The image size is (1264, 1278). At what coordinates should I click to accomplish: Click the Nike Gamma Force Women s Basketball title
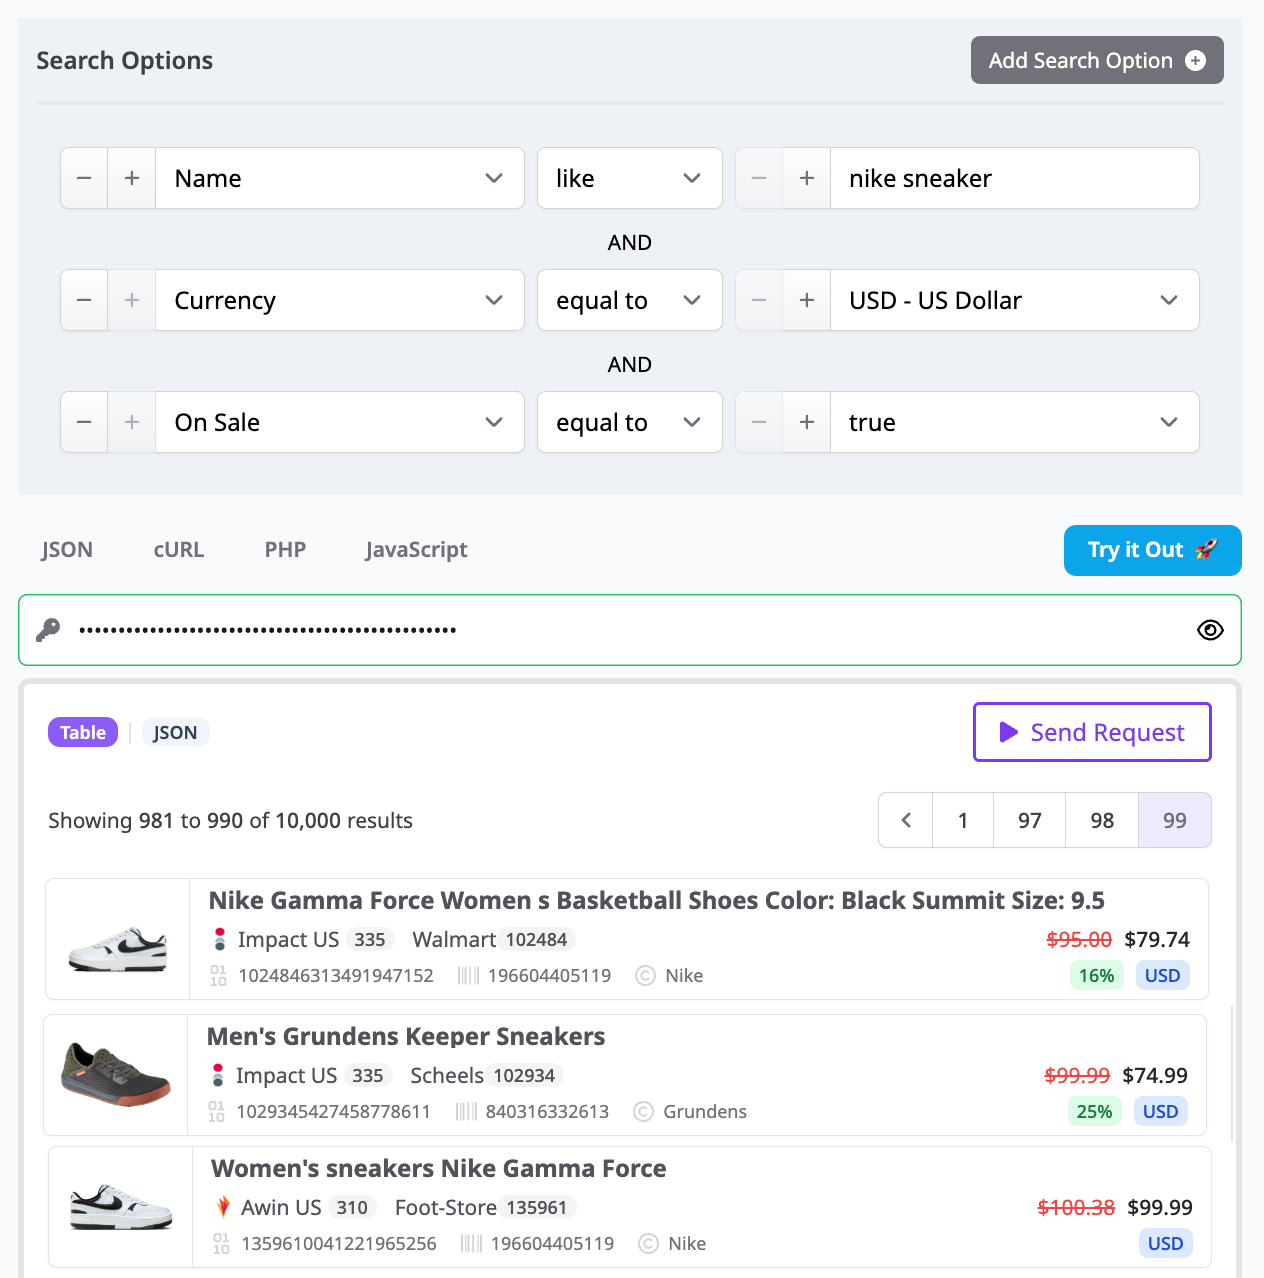click(x=656, y=900)
